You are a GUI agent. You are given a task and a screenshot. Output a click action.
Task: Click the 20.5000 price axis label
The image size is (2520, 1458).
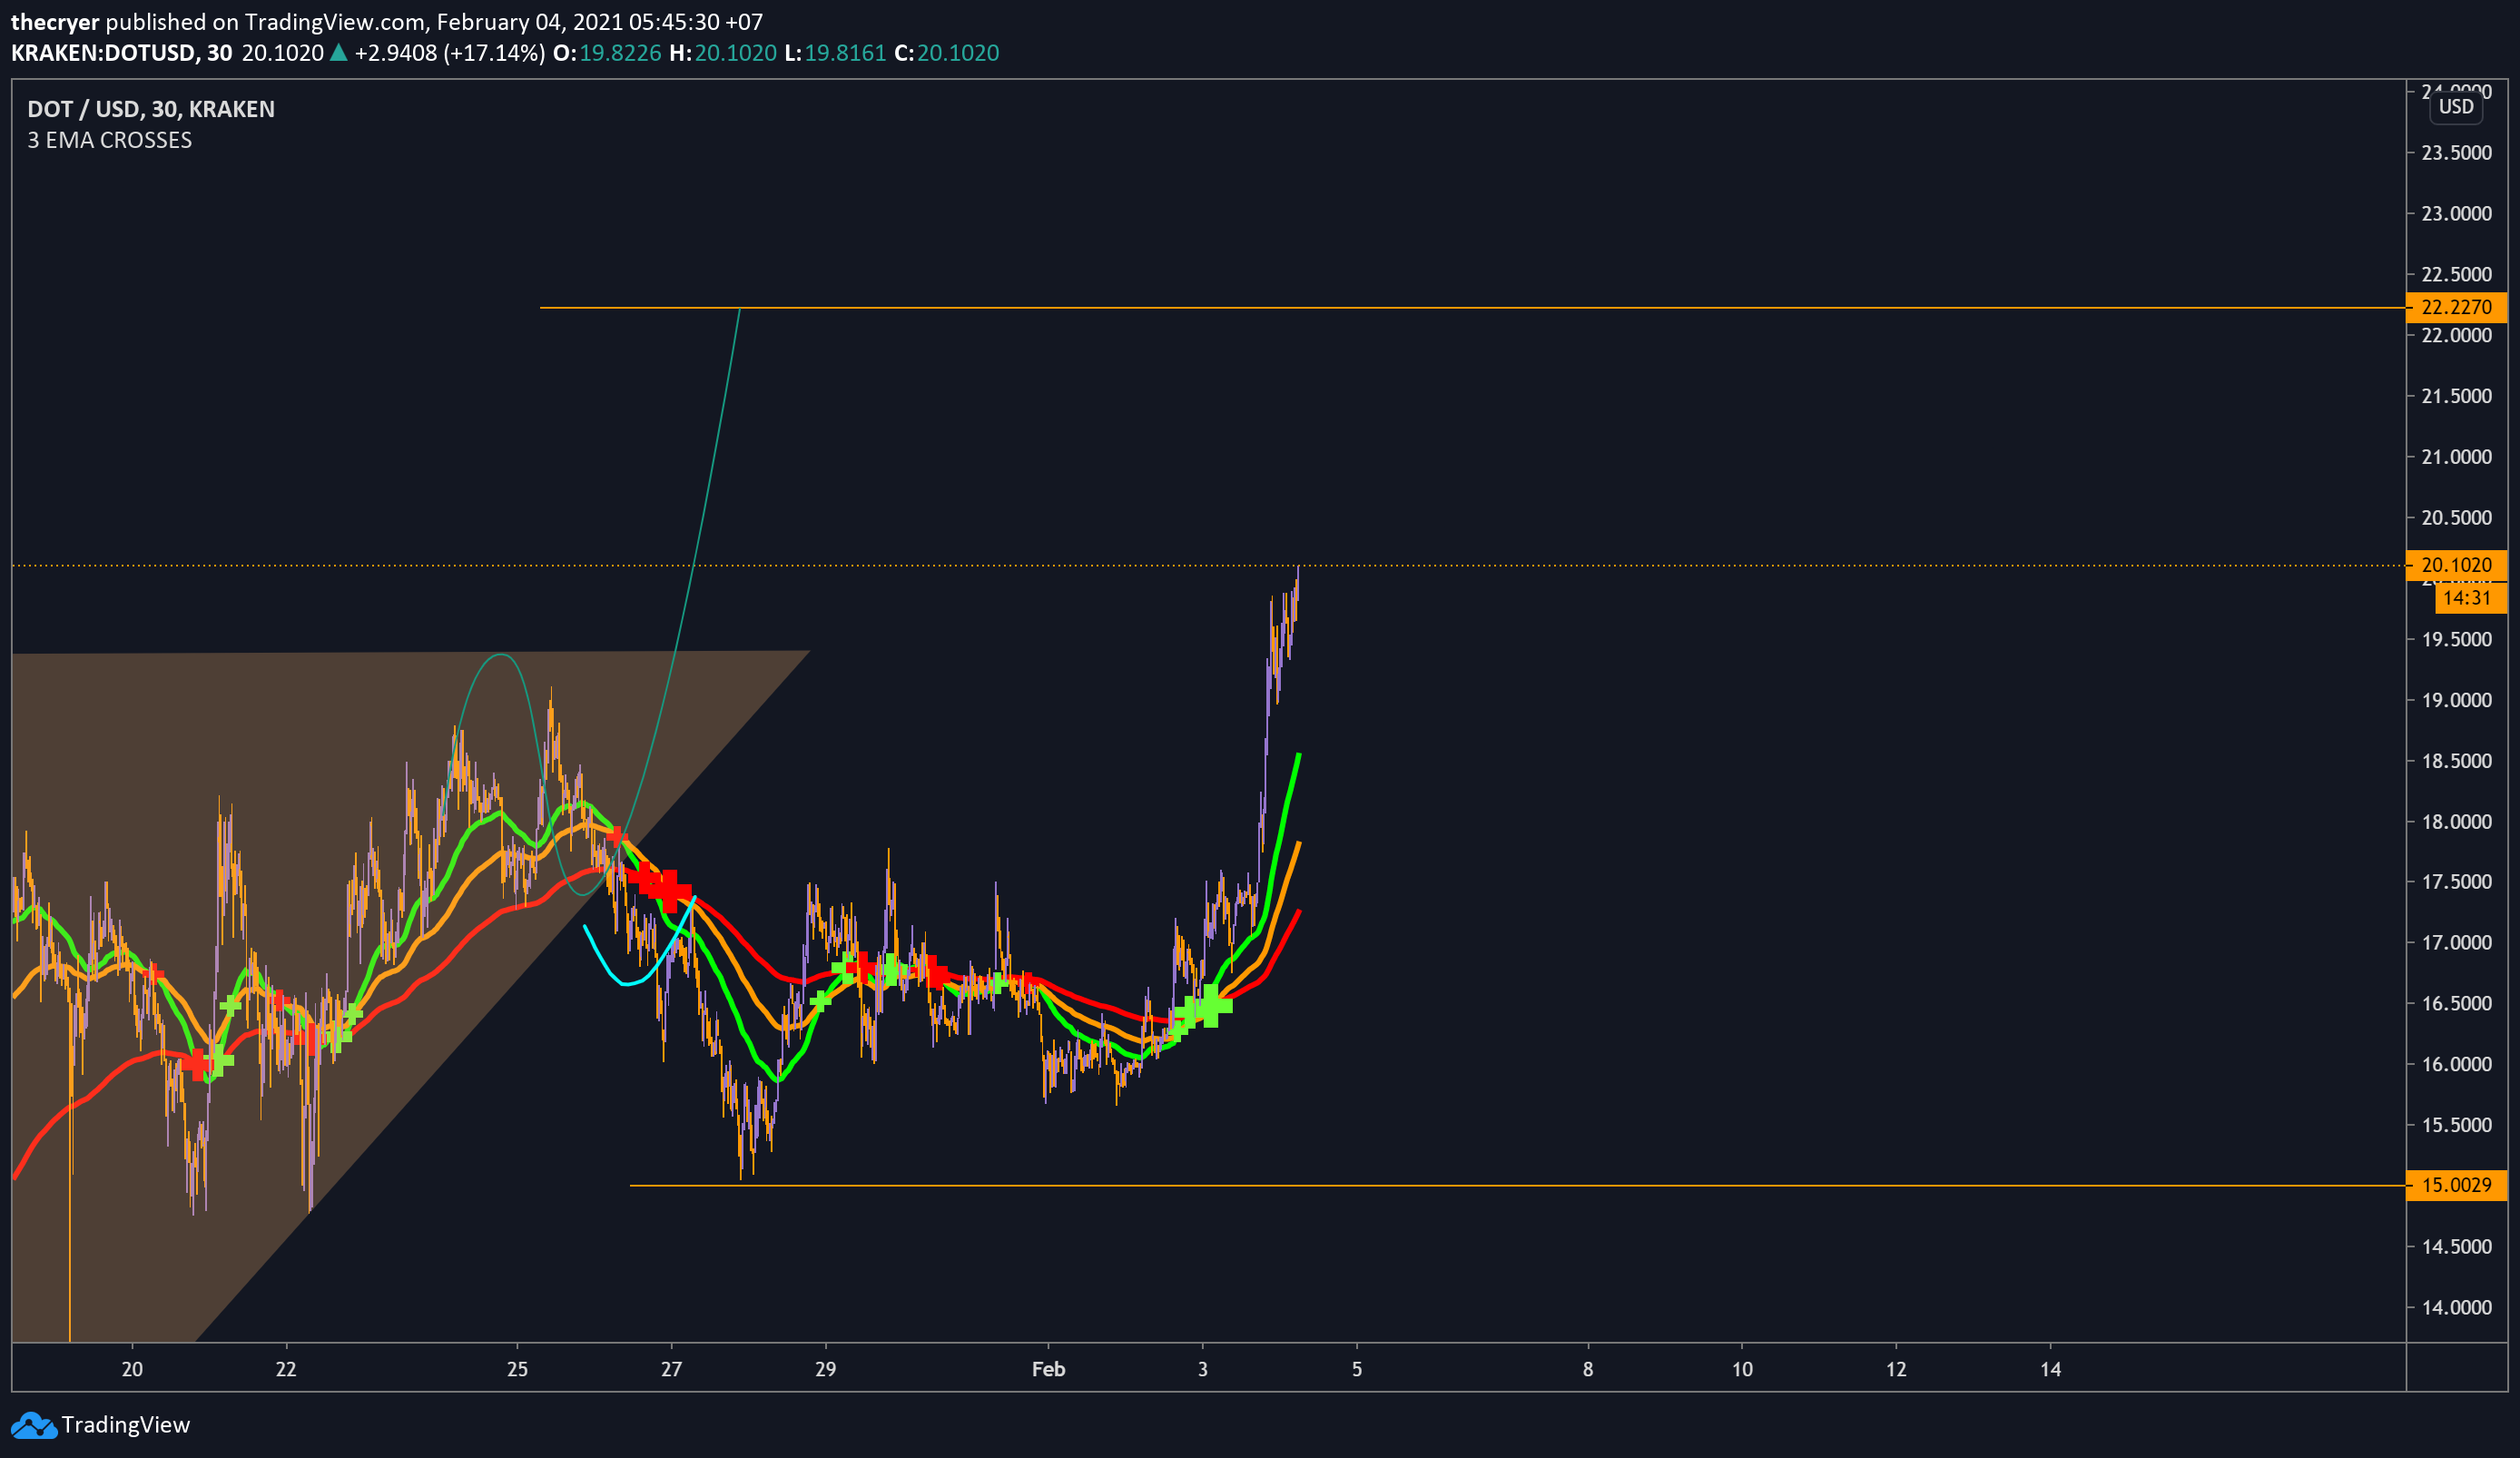pos(2456,517)
